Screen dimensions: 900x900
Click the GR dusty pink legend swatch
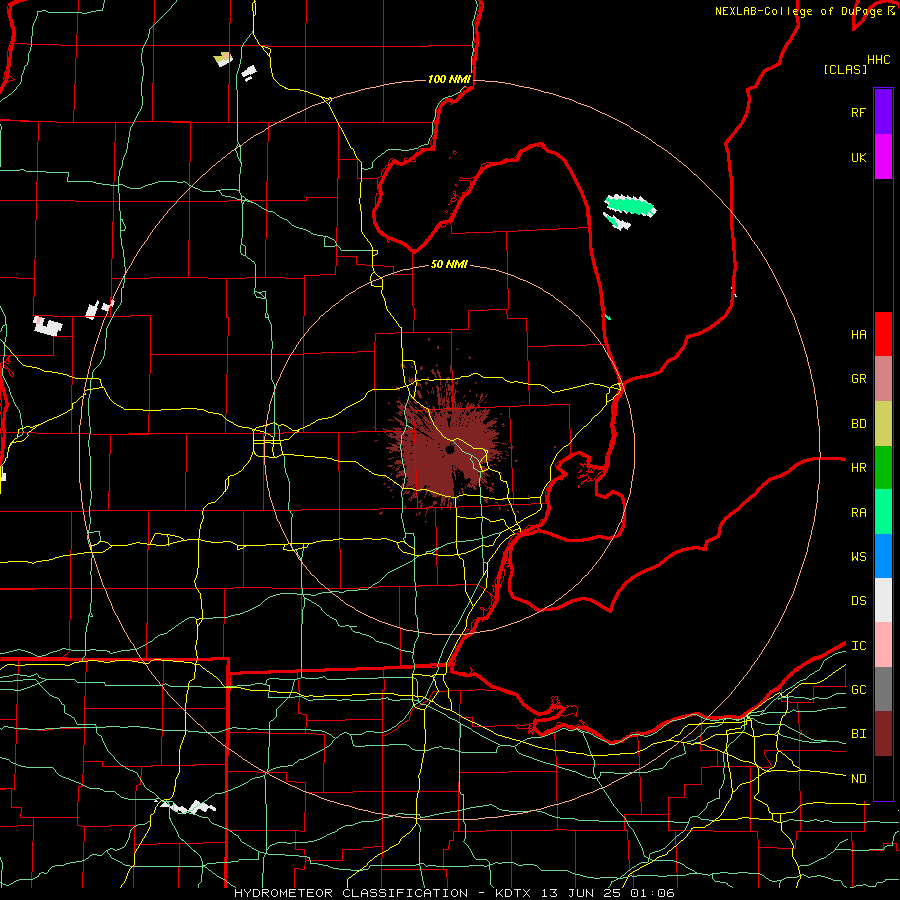pyautogui.click(x=883, y=379)
